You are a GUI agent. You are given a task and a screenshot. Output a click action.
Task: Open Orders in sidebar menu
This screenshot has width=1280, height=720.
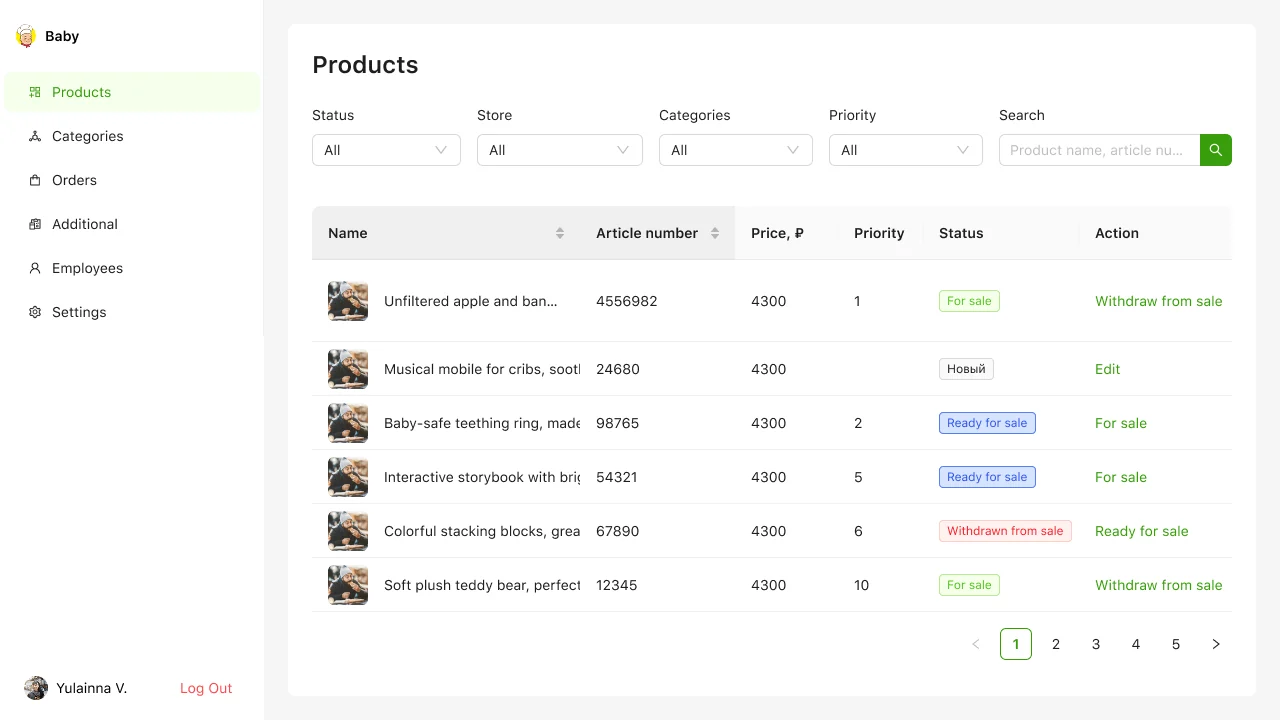132,180
